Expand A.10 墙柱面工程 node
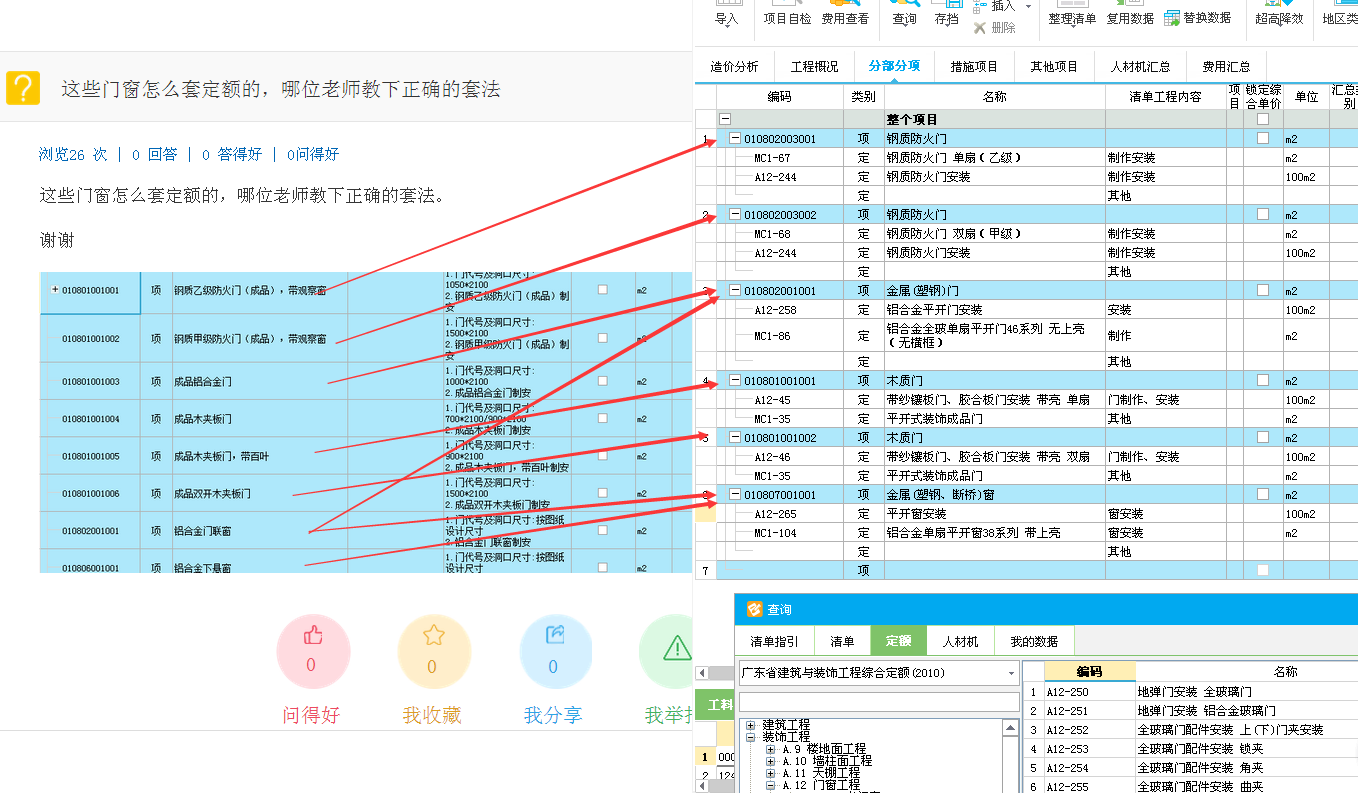 (770, 761)
